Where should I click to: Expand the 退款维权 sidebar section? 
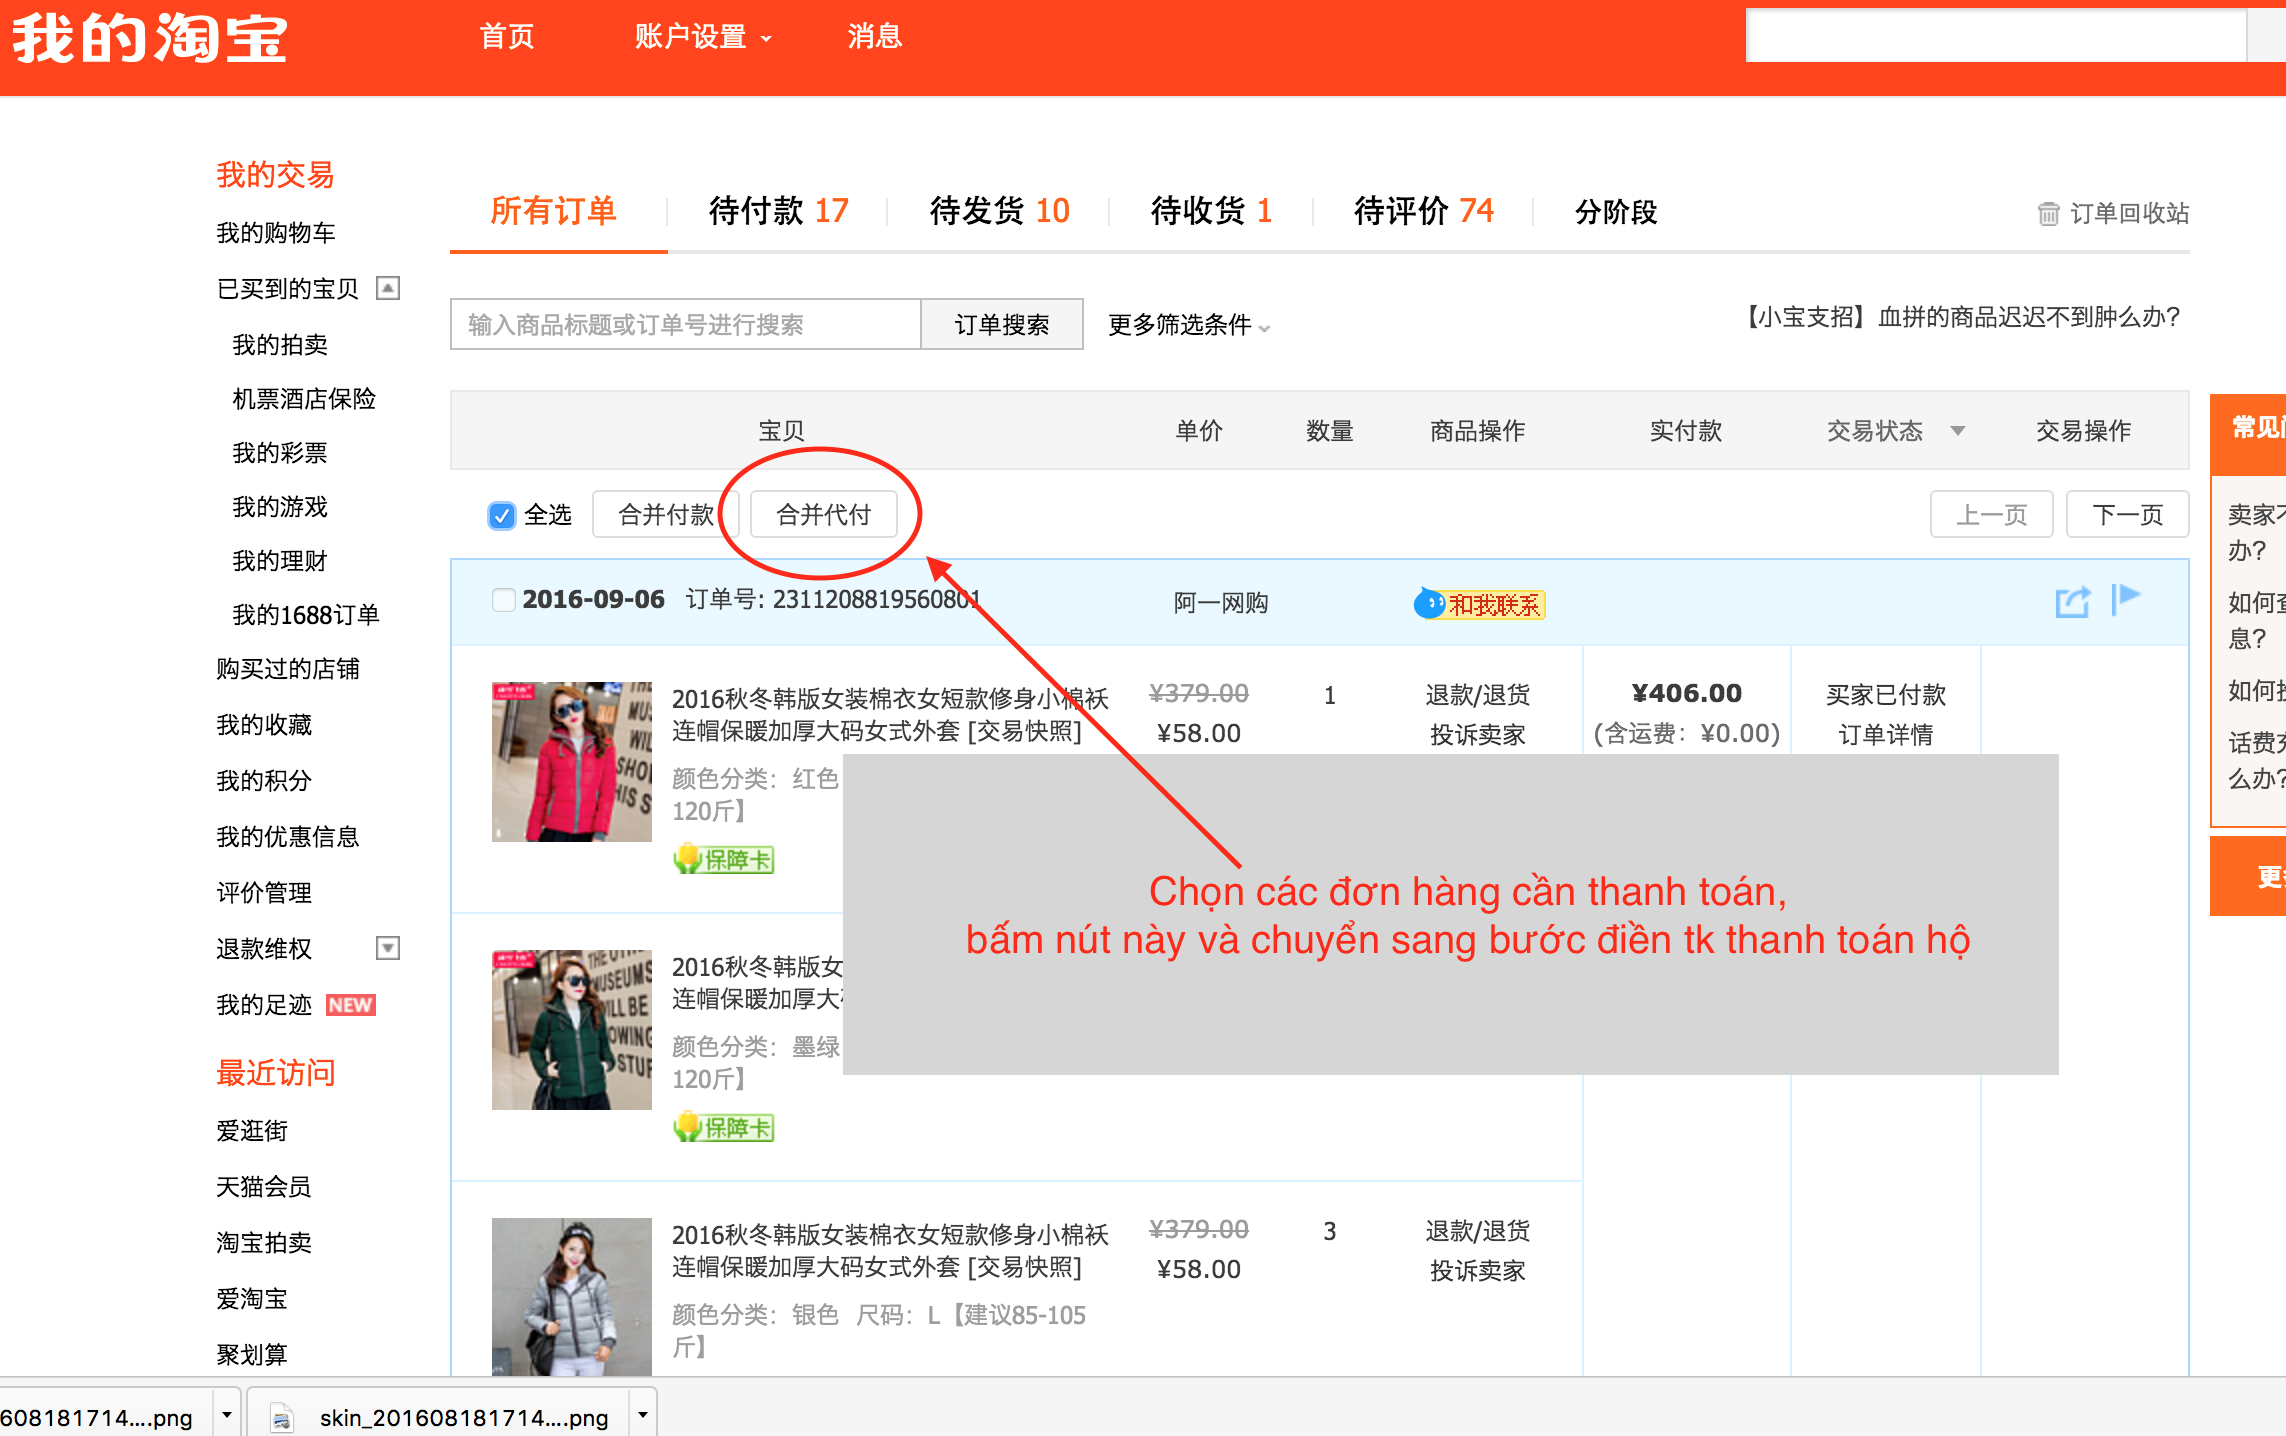point(388,948)
